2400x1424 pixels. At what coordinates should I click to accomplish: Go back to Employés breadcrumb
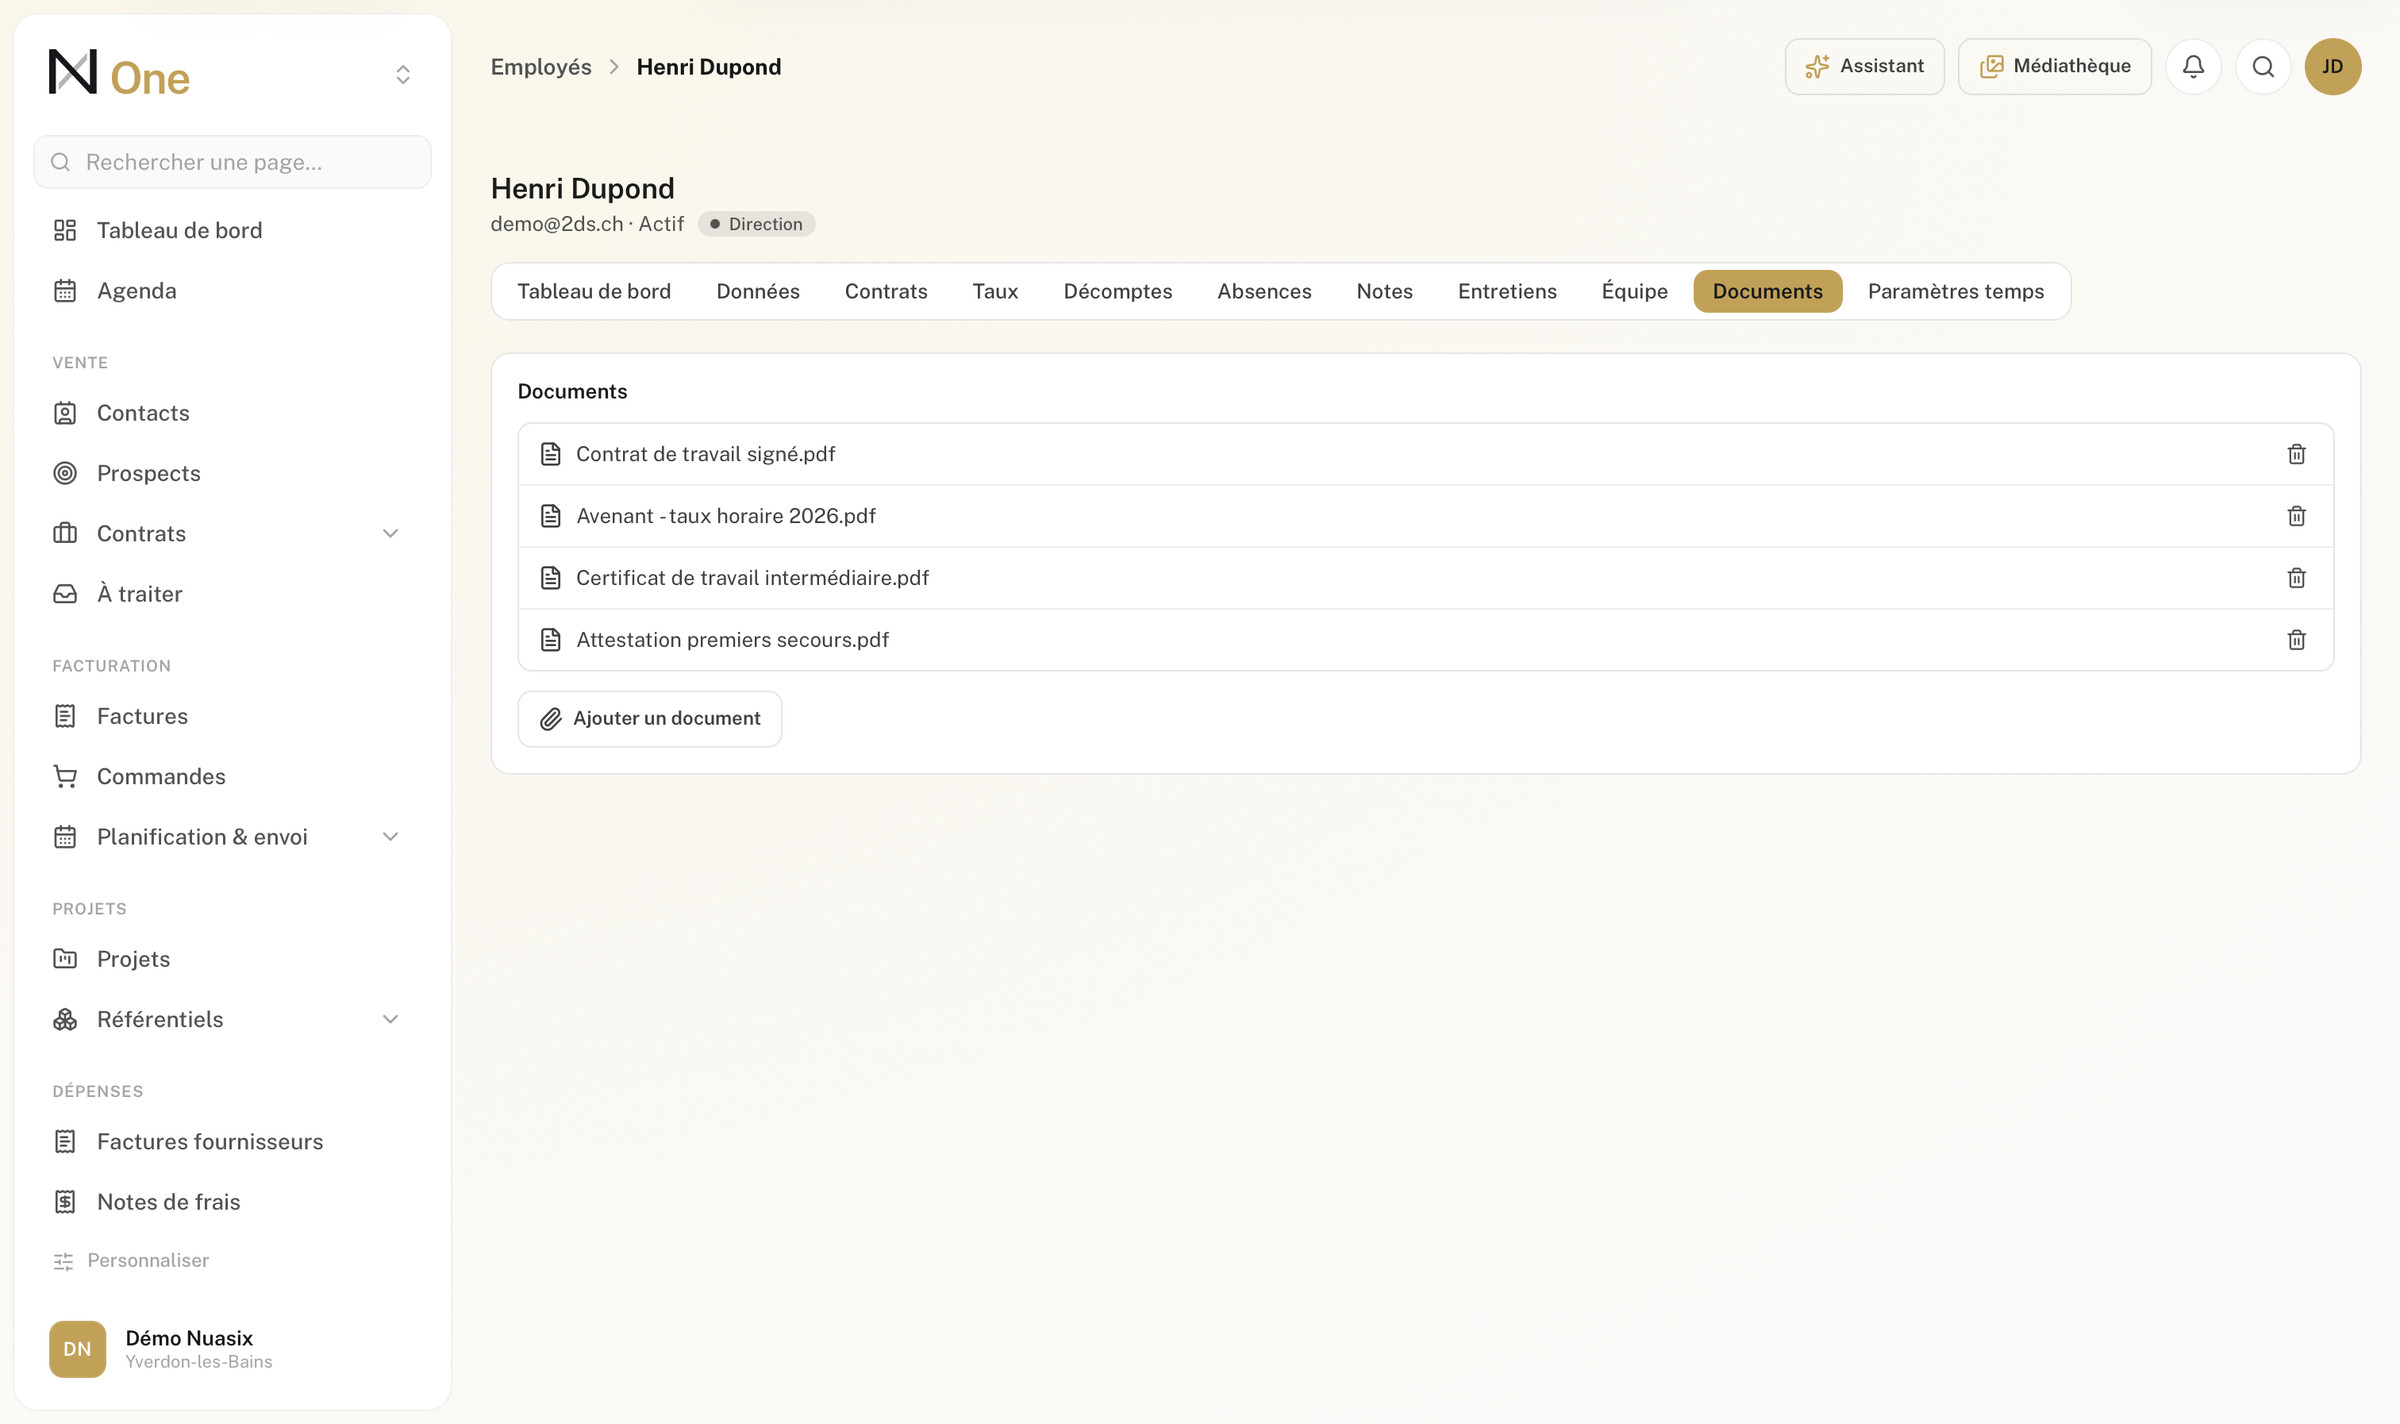[x=540, y=67]
